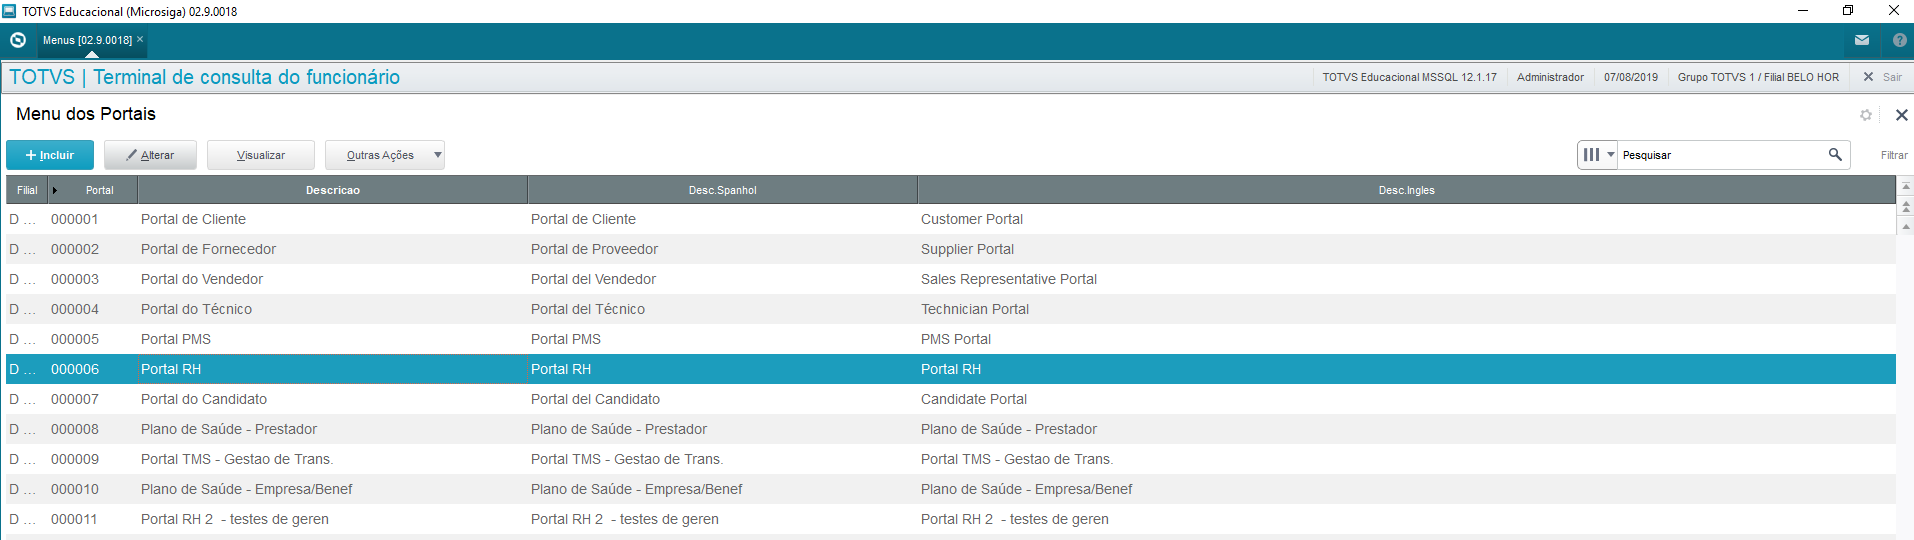Image resolution: width=1914 pixels, height=540 pixels.
Task: Select row 000009 Portal TMS - Gestao de Trans.
Action: click(951, 459)
